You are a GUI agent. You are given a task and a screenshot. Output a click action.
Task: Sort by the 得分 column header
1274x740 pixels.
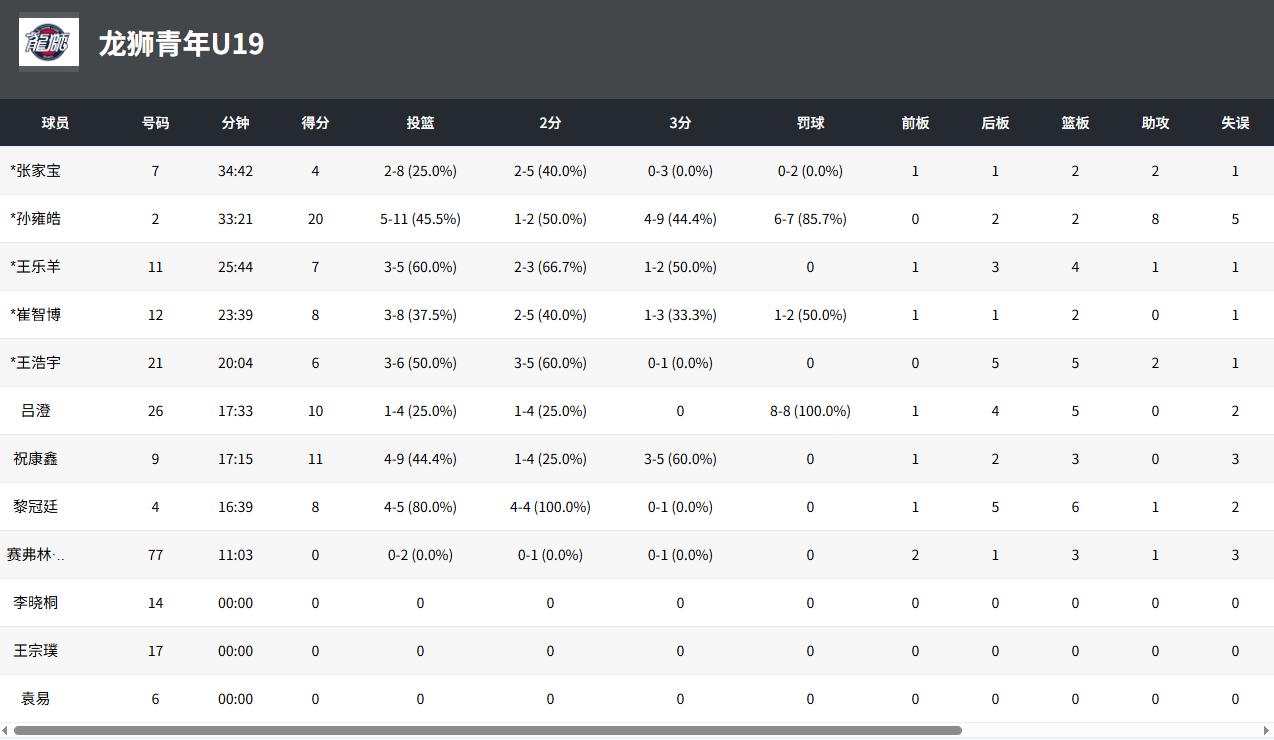point(315,123)
